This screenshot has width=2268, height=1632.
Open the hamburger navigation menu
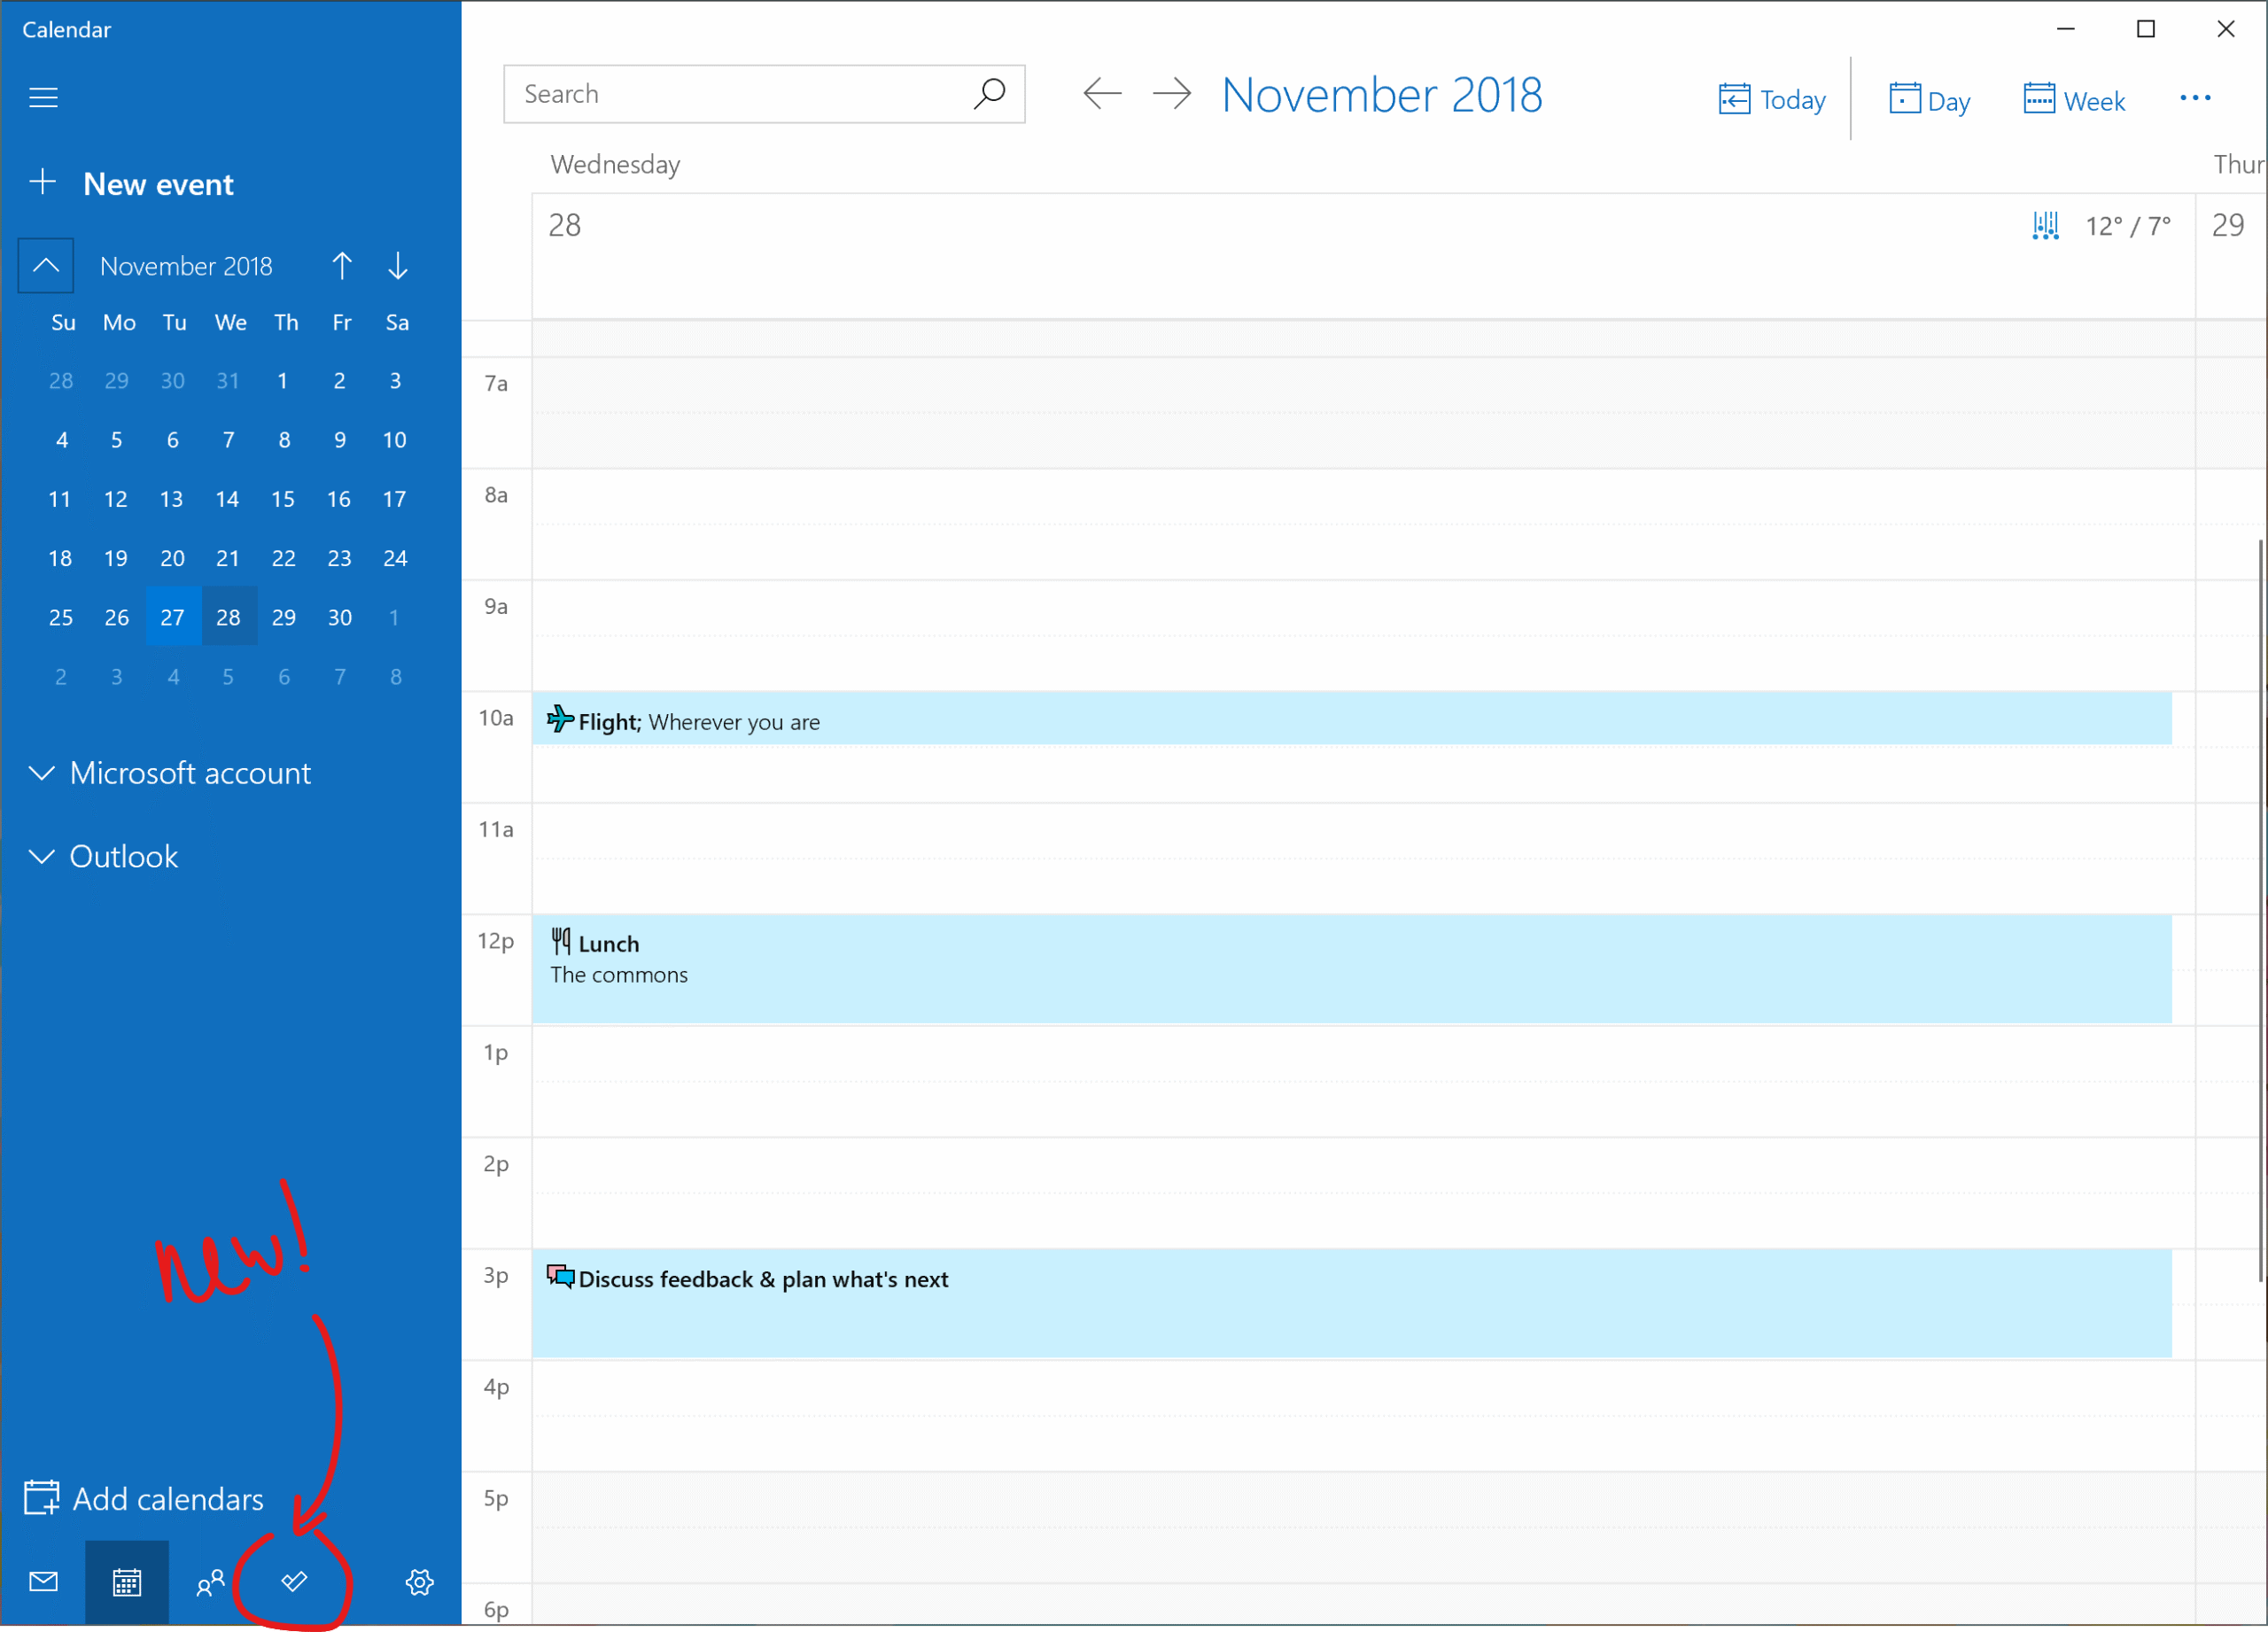click(x=43, y=97)
